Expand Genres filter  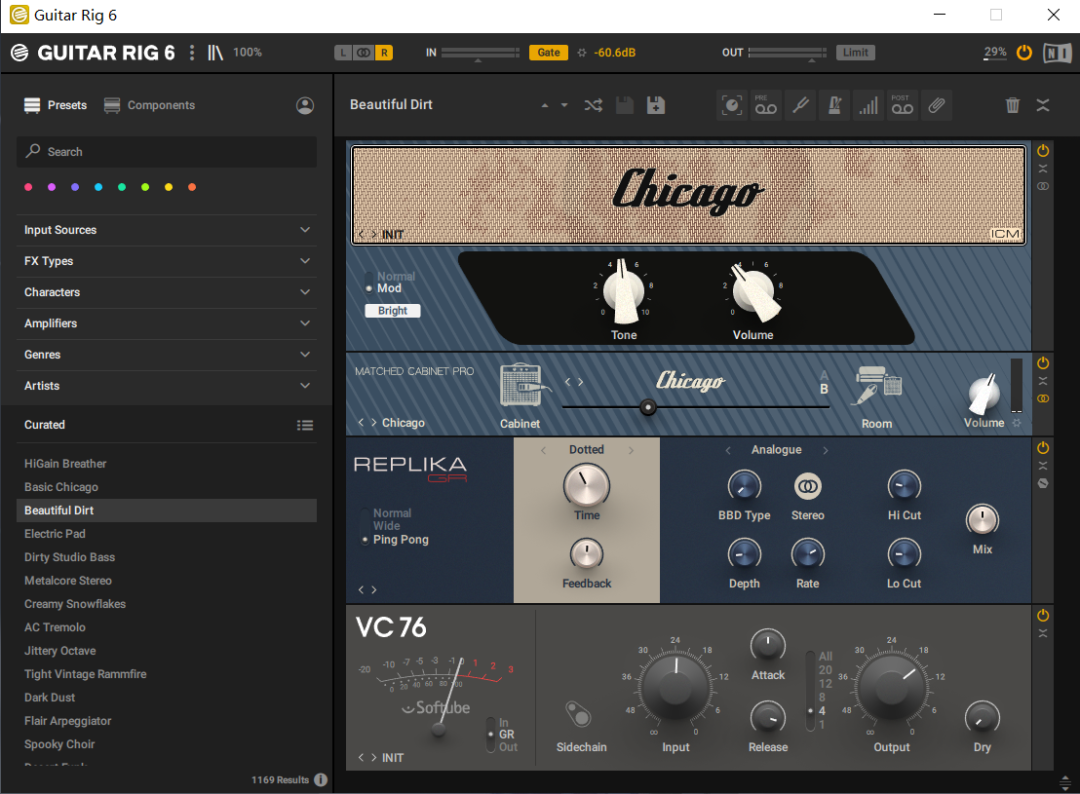pos(167,355)
